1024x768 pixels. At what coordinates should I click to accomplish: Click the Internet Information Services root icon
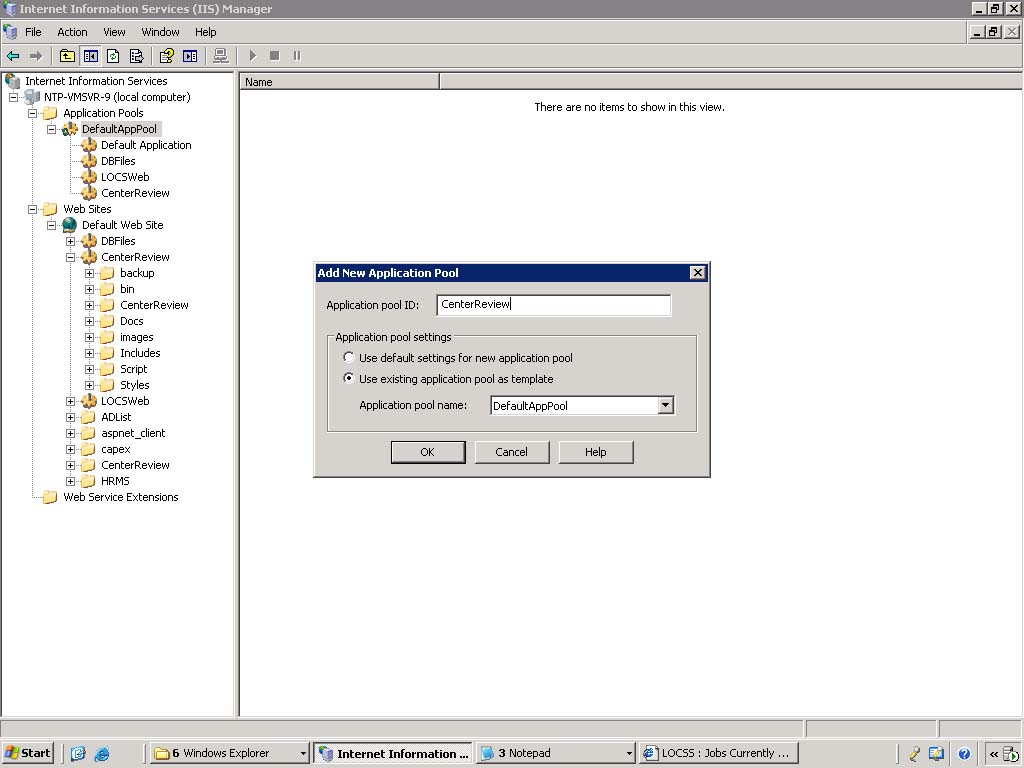(x=12, y=81)
